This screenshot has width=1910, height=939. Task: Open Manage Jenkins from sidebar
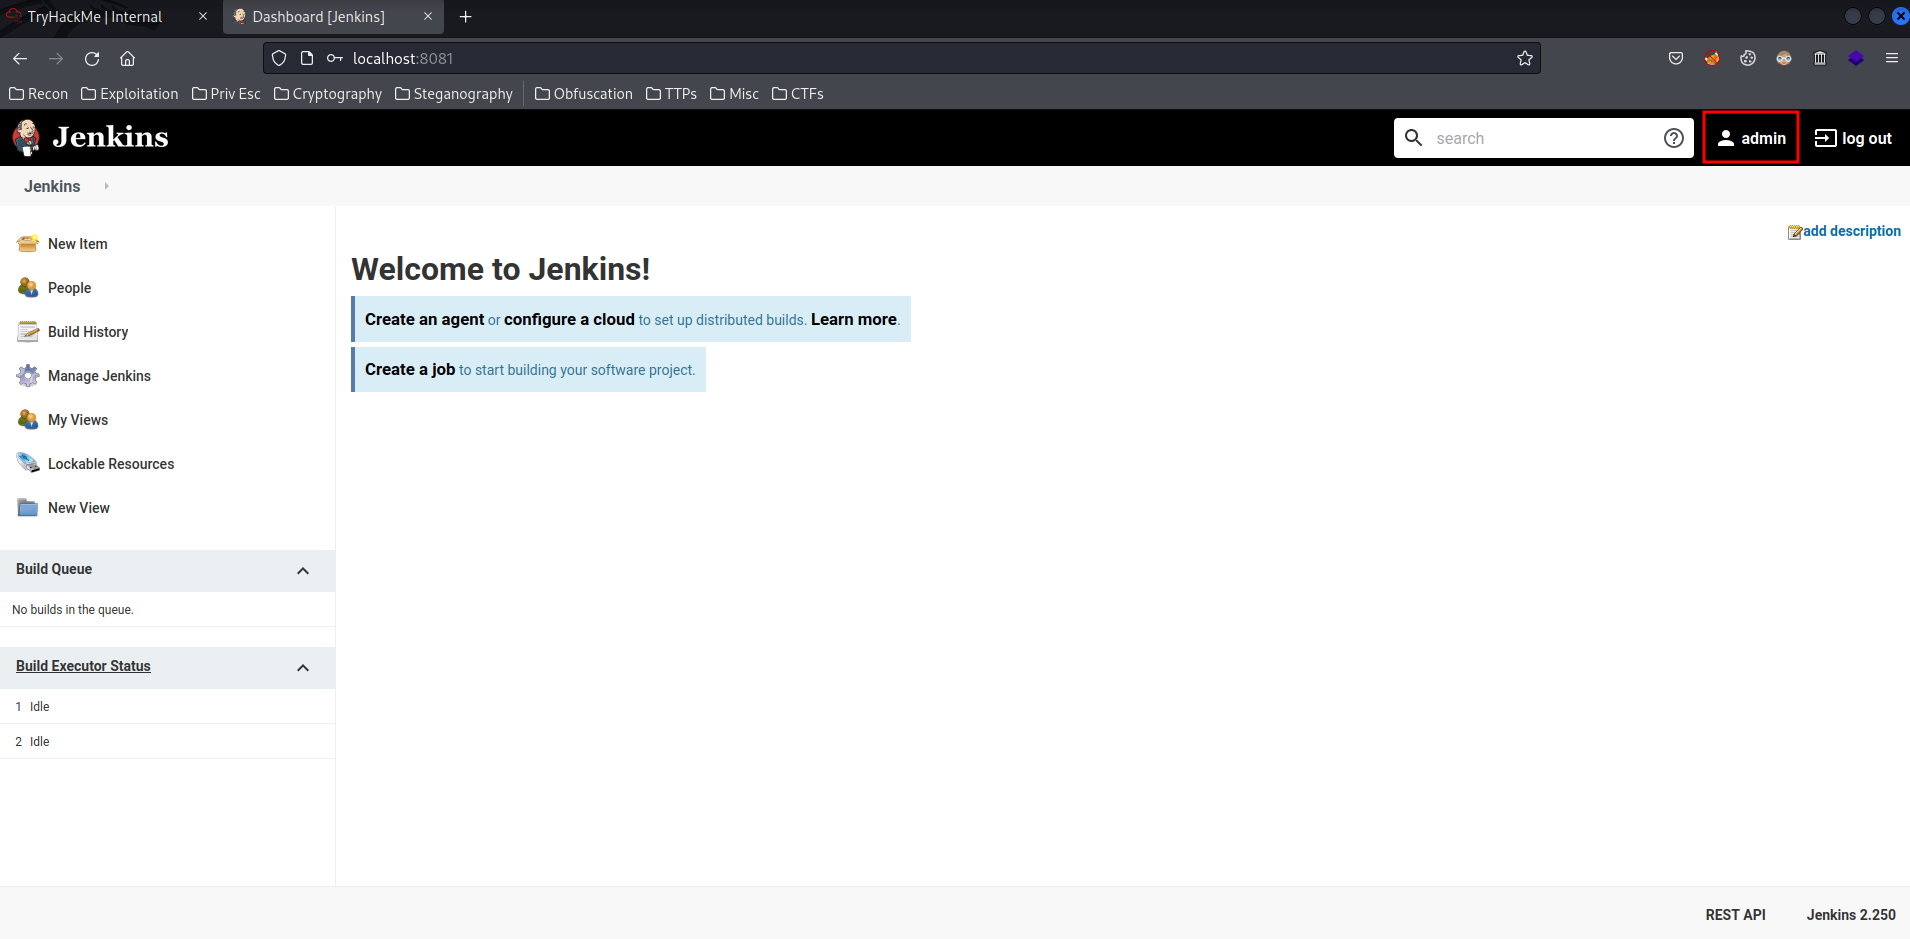pos(99,376)
